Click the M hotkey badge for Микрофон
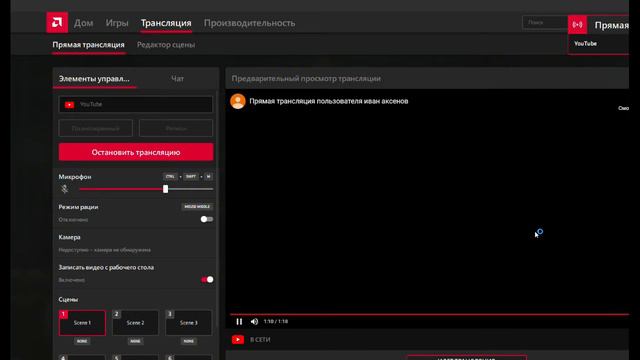 pos(208,177)
